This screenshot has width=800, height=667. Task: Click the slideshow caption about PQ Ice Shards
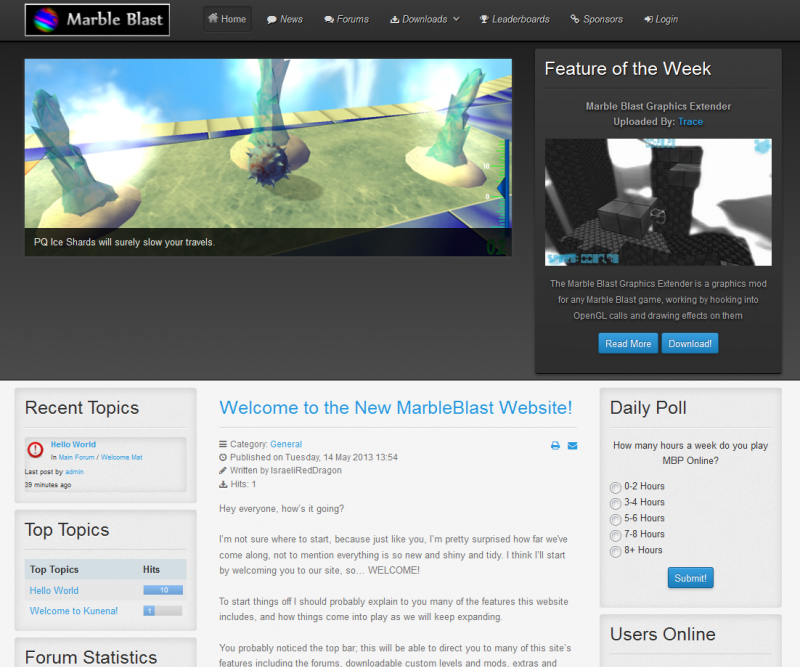124,242
